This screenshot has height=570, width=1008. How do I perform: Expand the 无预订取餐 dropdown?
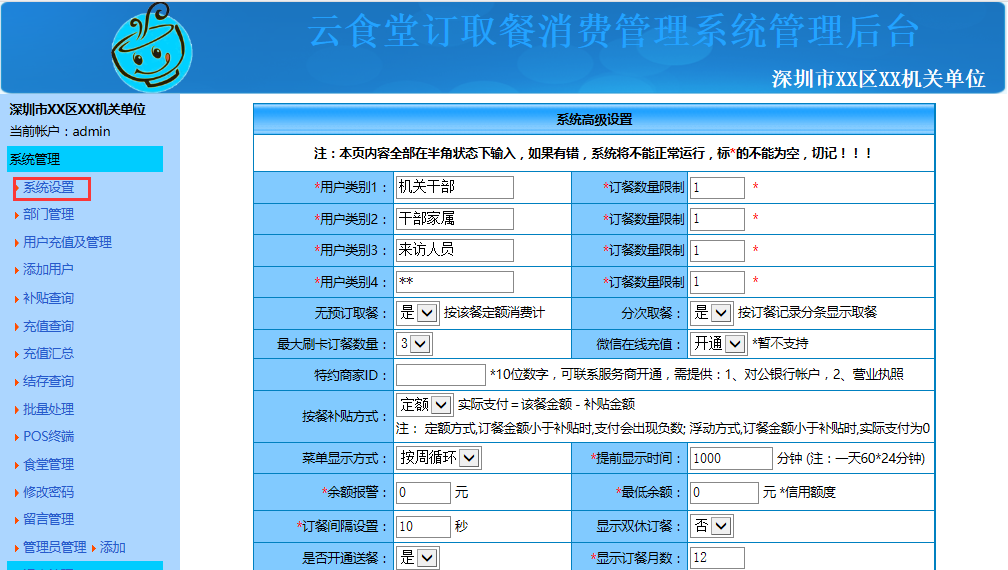tap(417, 312)
